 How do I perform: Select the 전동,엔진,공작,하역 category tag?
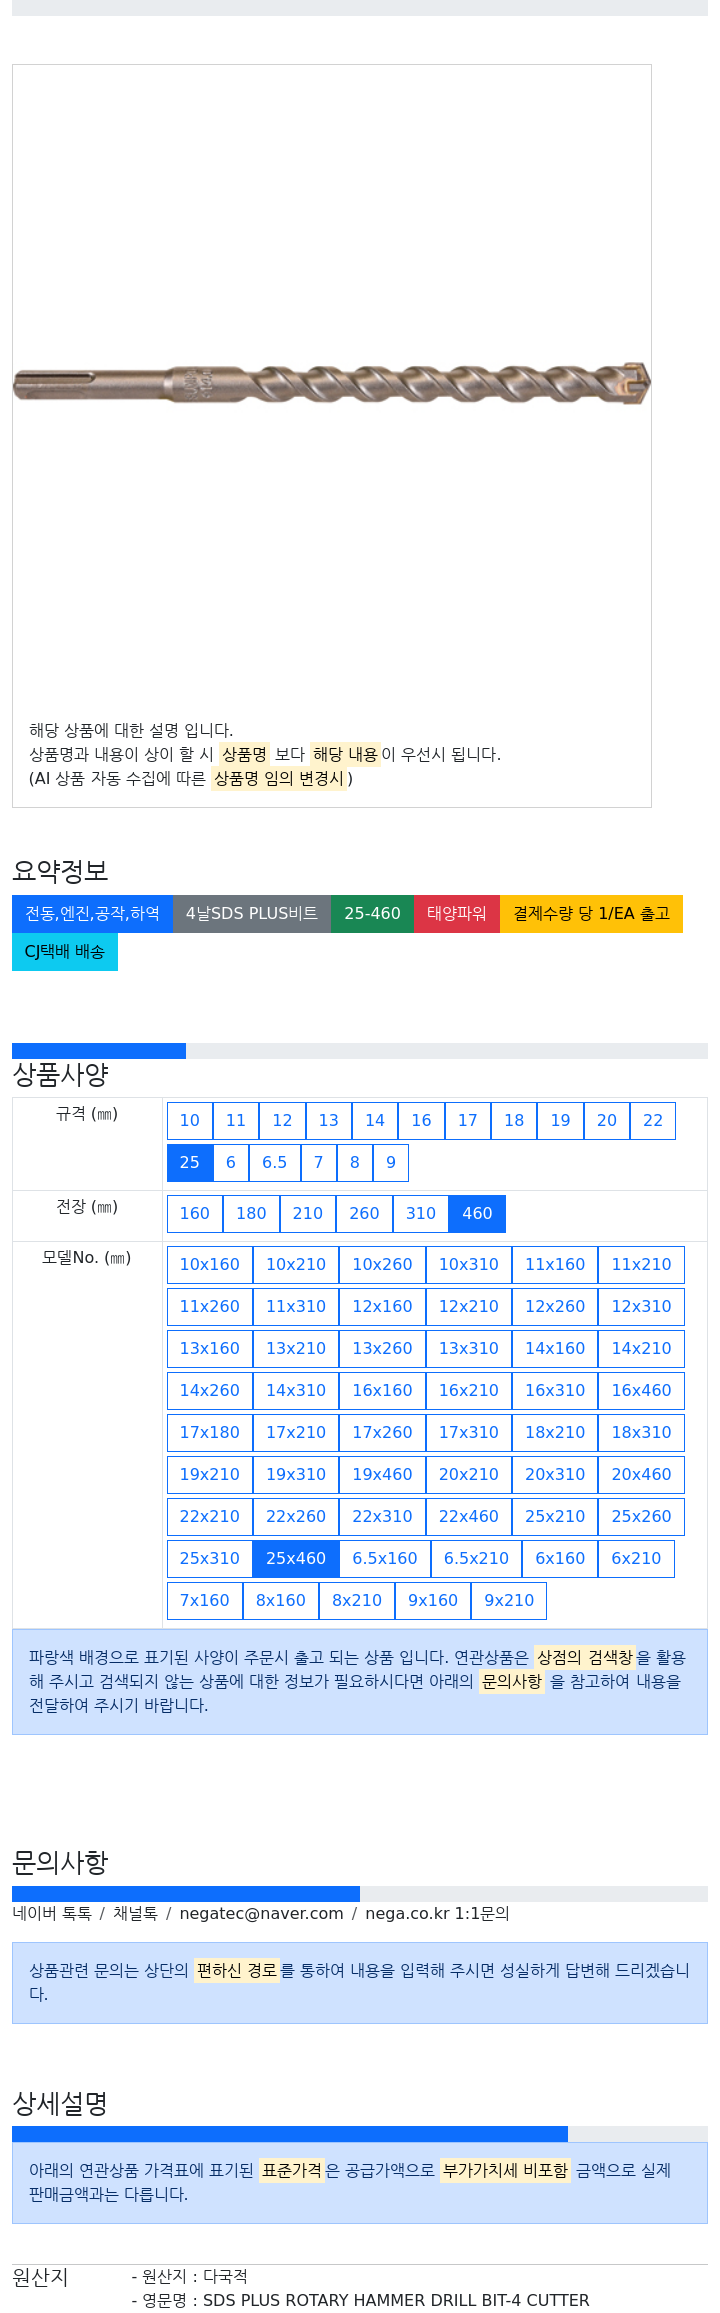click(92, 913)
